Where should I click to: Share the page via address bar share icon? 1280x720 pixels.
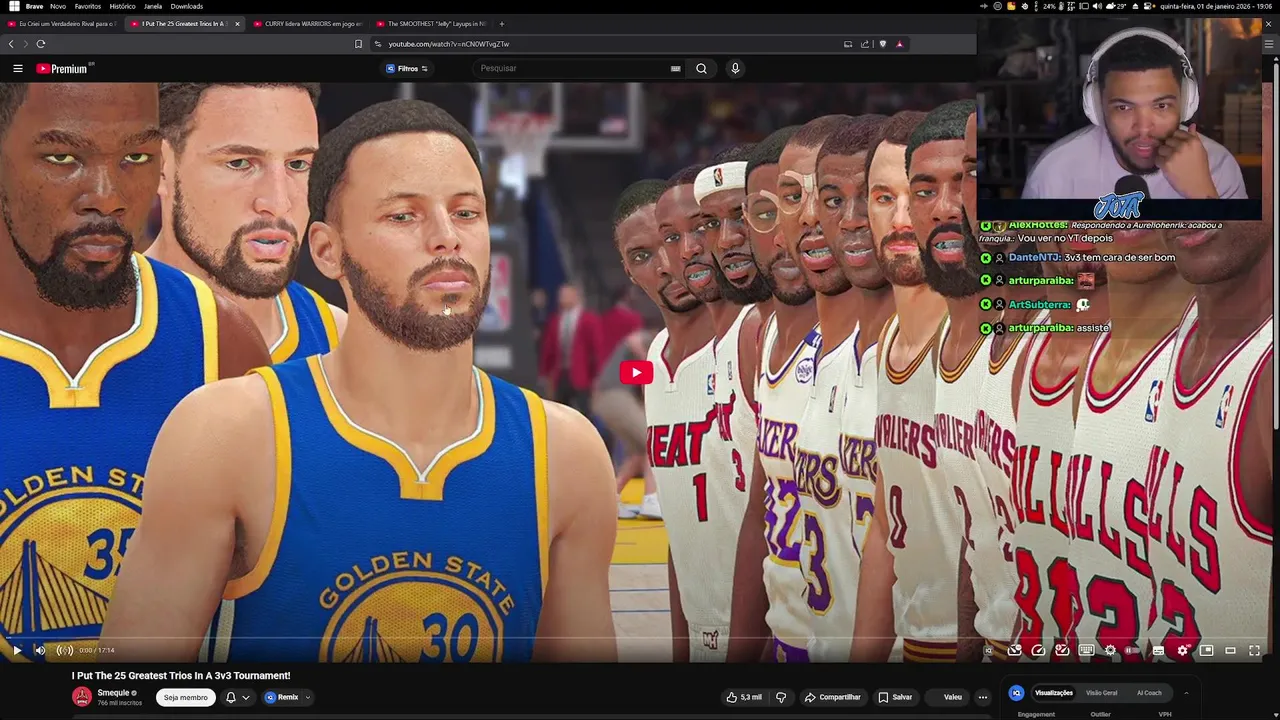pyautogui.click(x=865, y=44)
